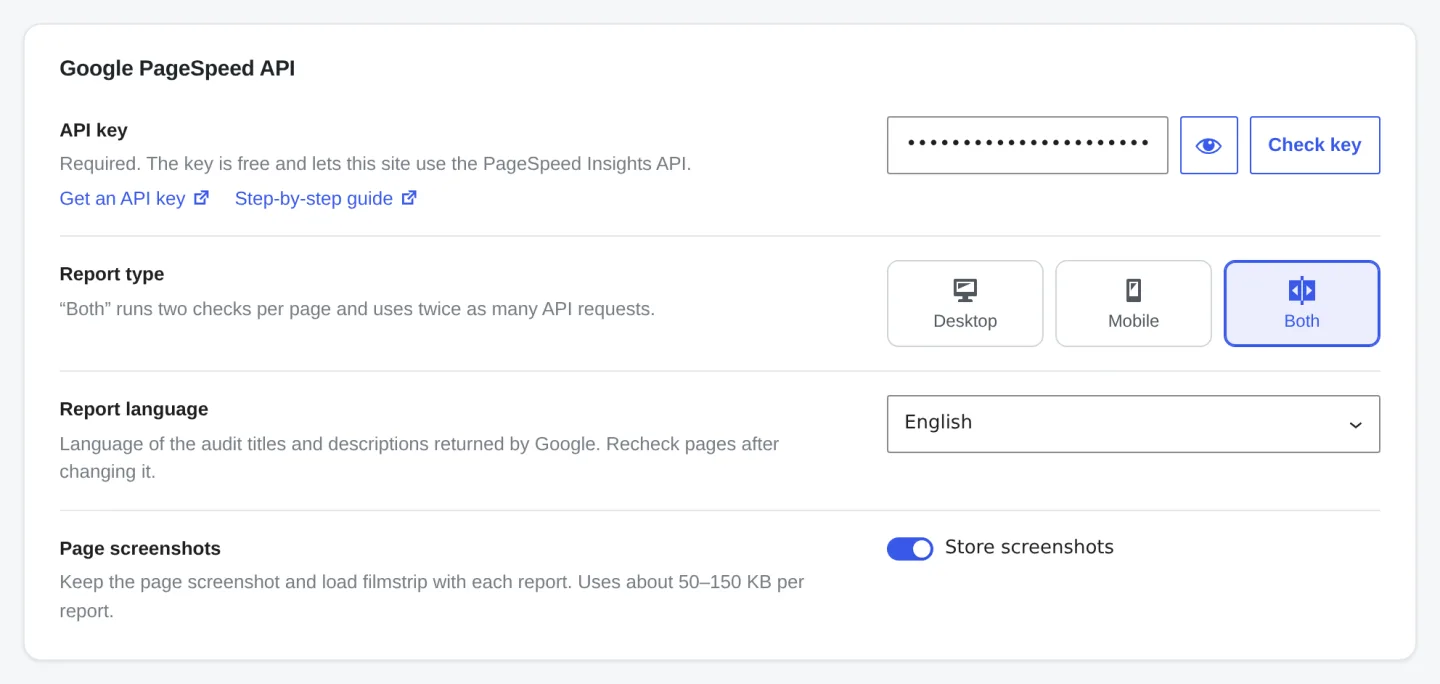Click the Report type setting label

pyautogui.click(x=112, y=274)
